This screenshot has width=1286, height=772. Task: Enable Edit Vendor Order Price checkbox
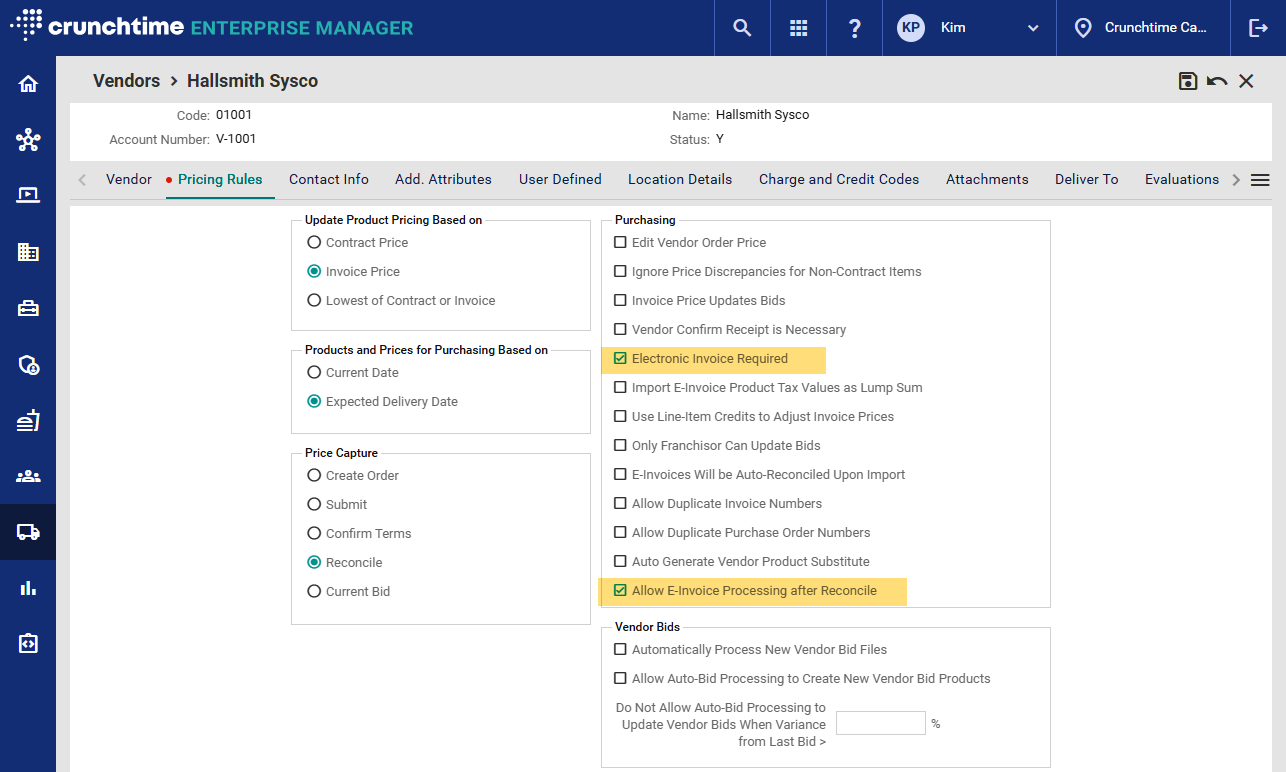tap(620, 242)
